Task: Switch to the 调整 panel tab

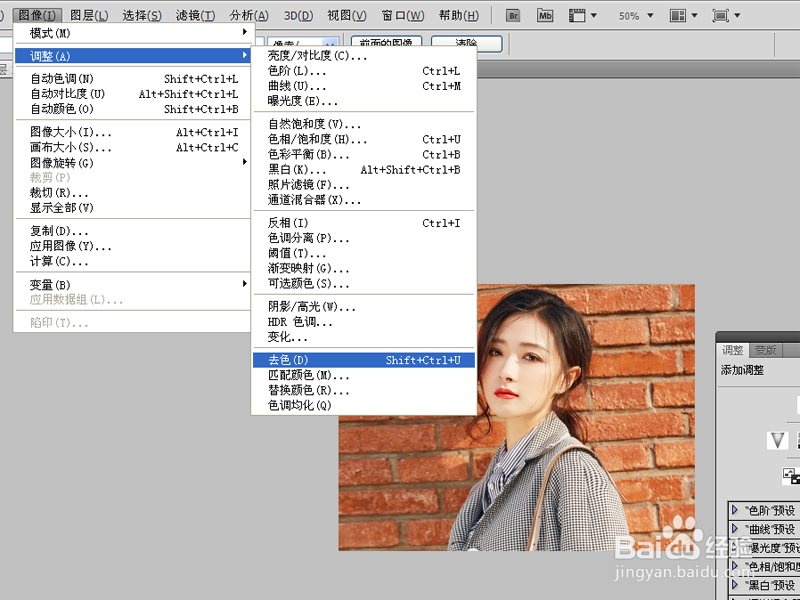Action: pyautogui.click(x=733, y=351)
